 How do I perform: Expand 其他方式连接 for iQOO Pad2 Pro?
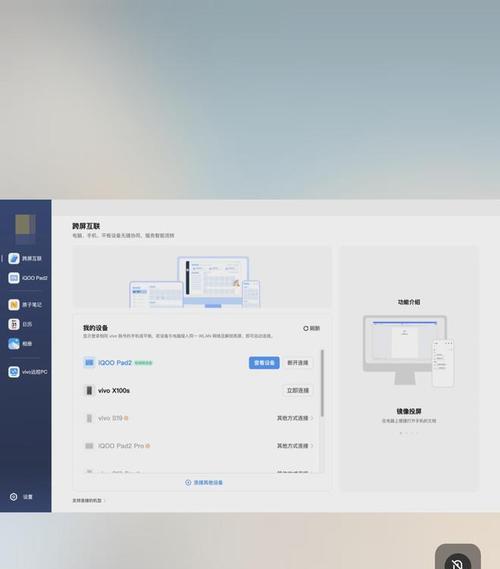[x=295, y=446]
